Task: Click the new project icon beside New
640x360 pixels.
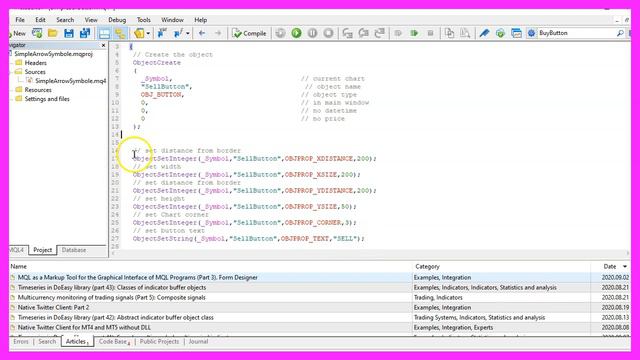Action: coord(37,33)
